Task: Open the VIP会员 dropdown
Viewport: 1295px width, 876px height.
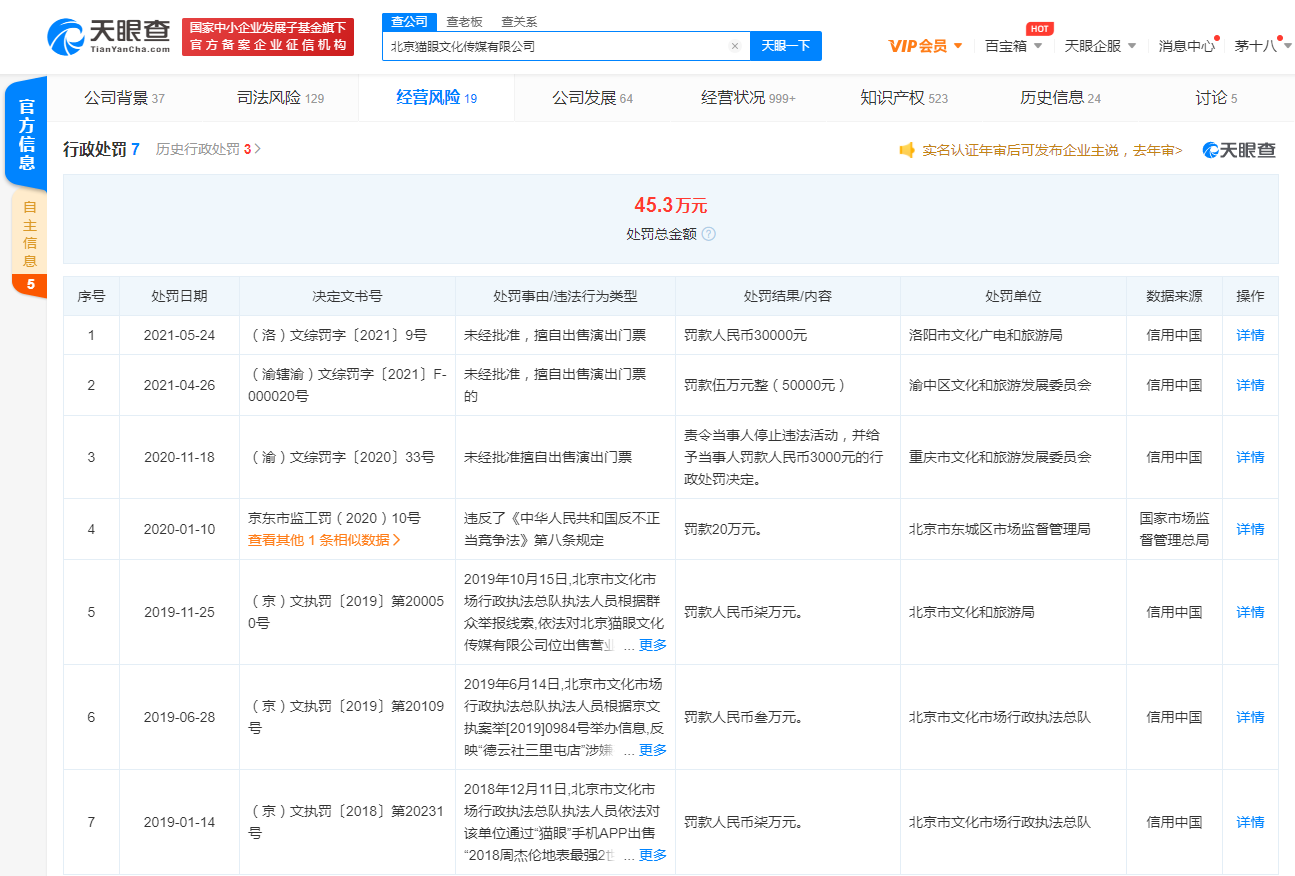Action: tap(920, 46)
